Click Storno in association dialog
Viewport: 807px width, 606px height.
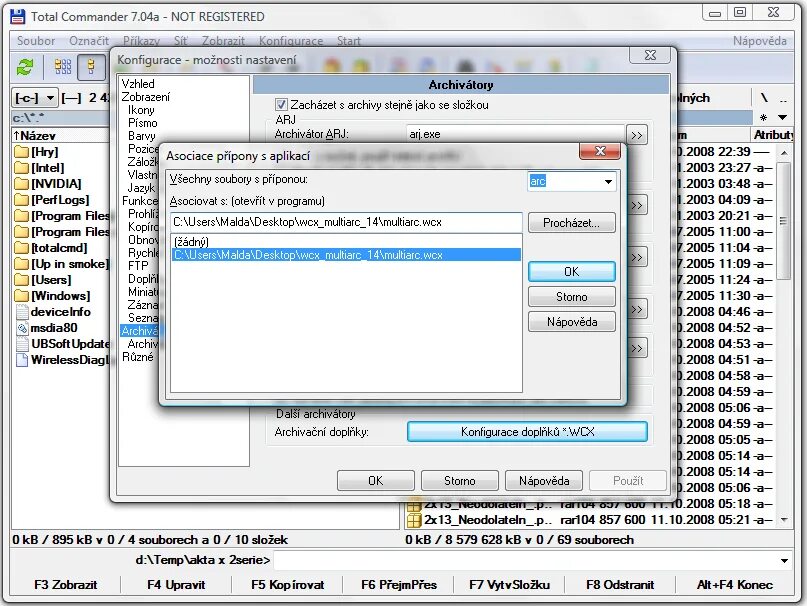coord(571,297)
